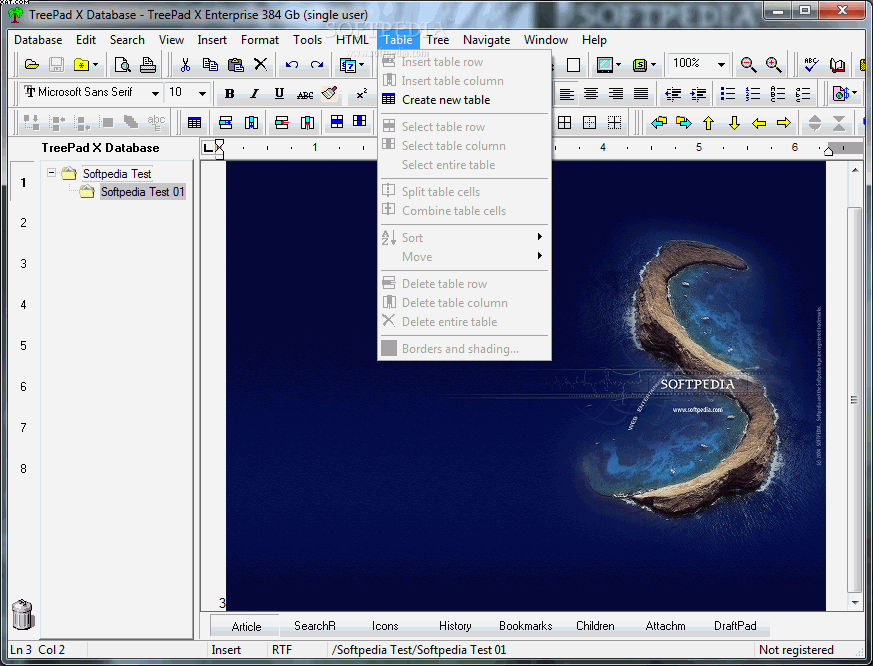Toggle italic formatting
Screen dimensions: 873x666
tap(254, 94)
